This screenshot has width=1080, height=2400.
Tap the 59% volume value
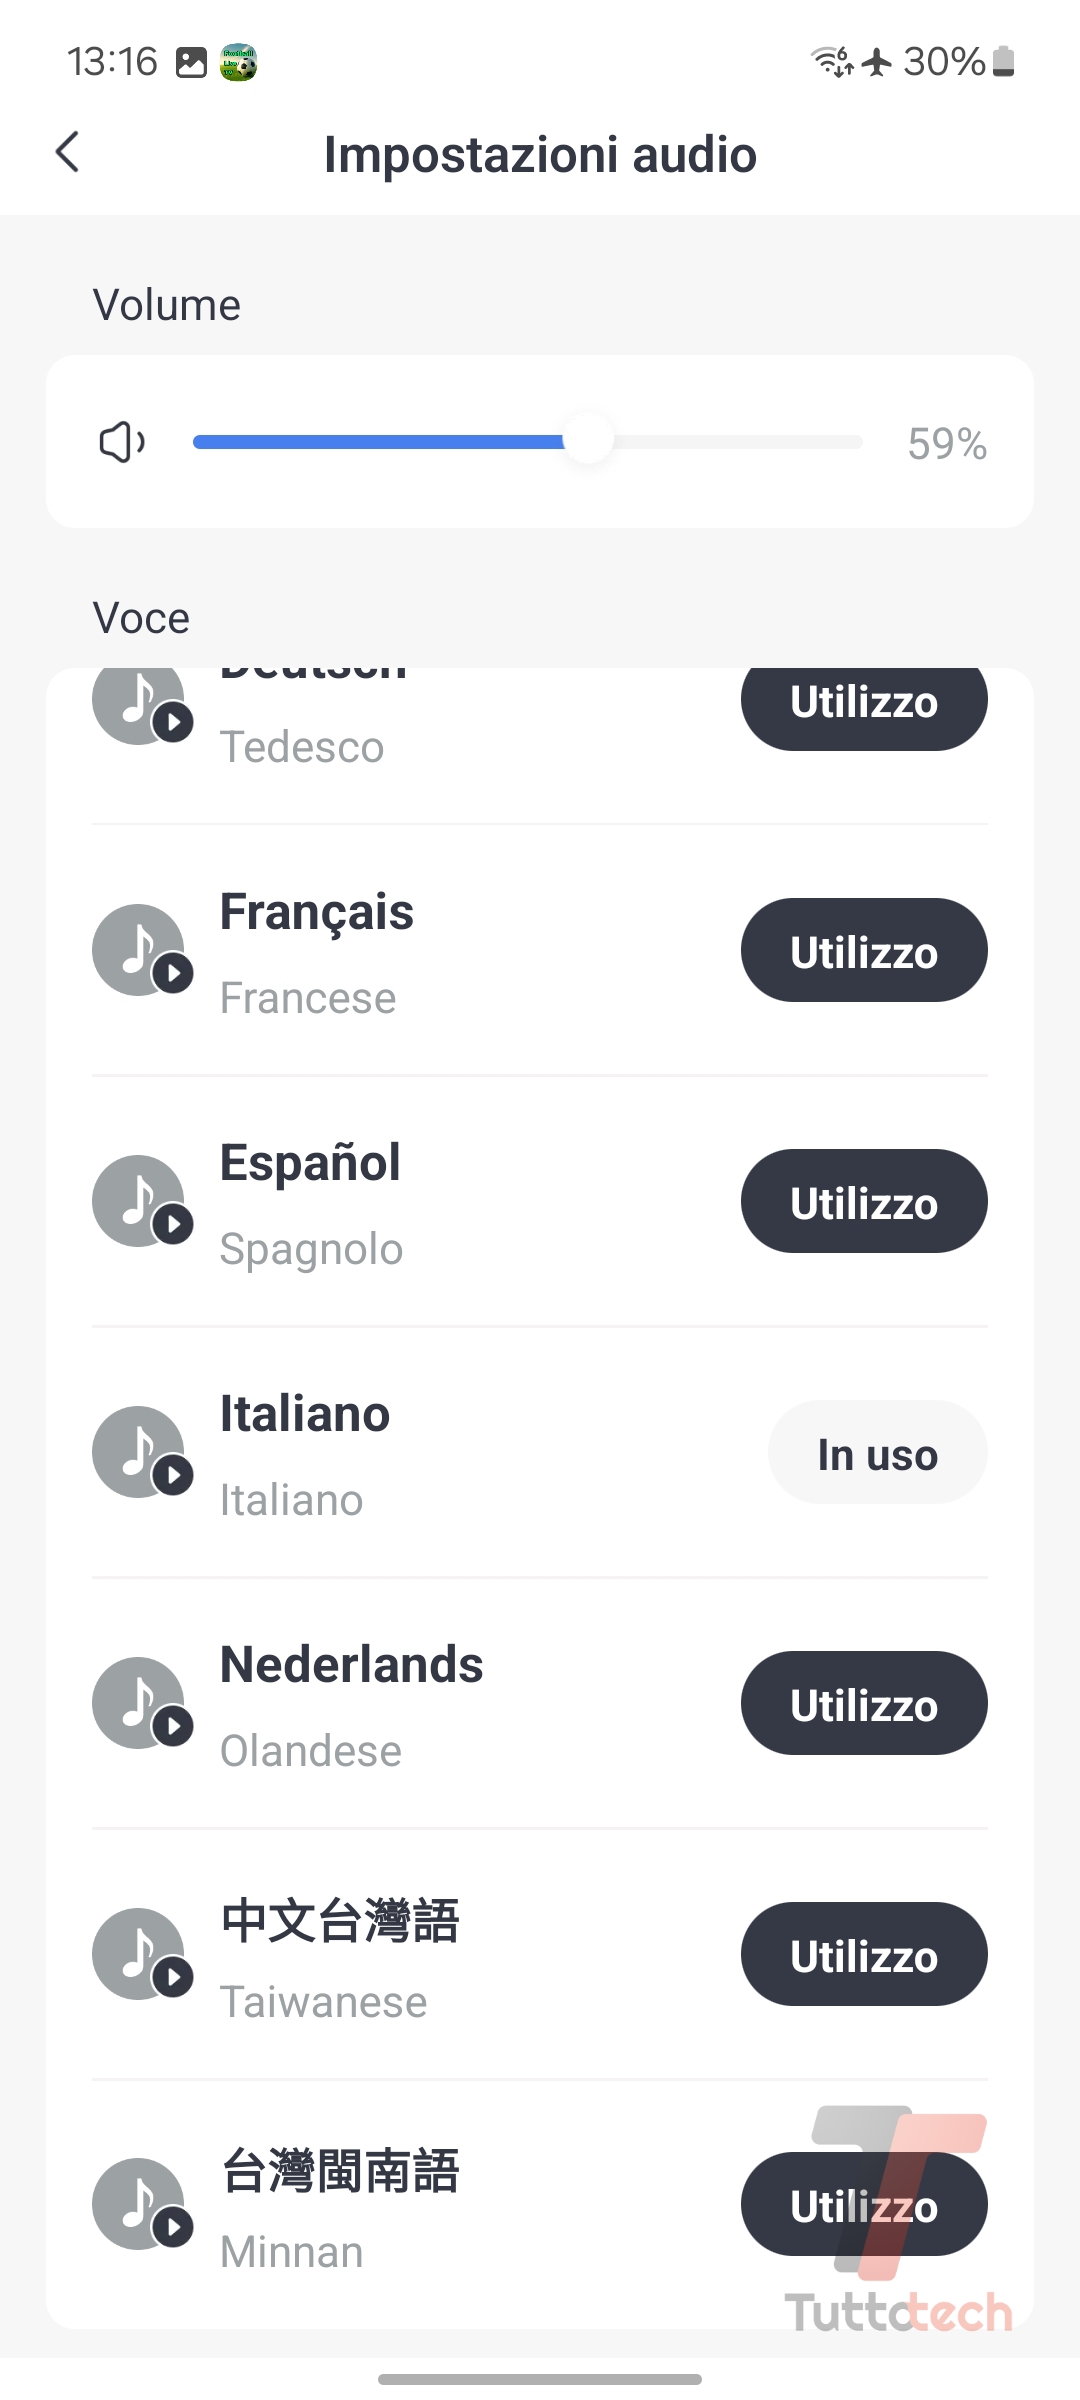click(946, 444)
